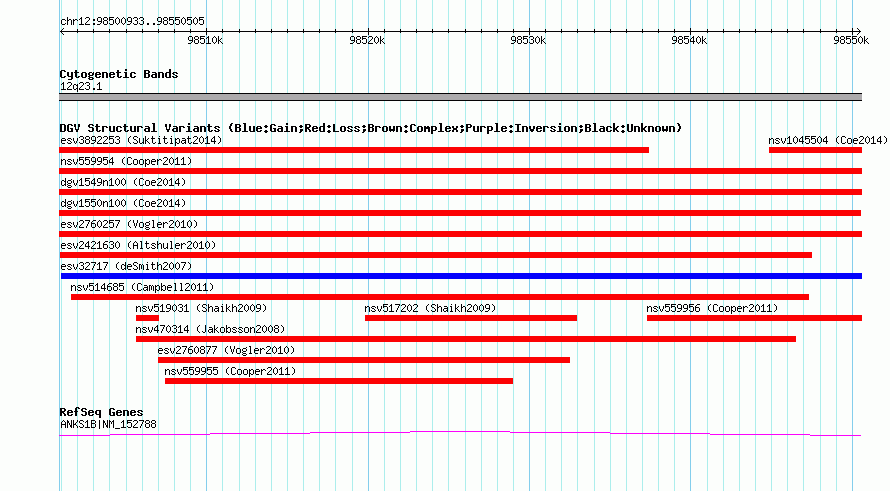Click the 98530k ruler tick label

click(528, 40)
